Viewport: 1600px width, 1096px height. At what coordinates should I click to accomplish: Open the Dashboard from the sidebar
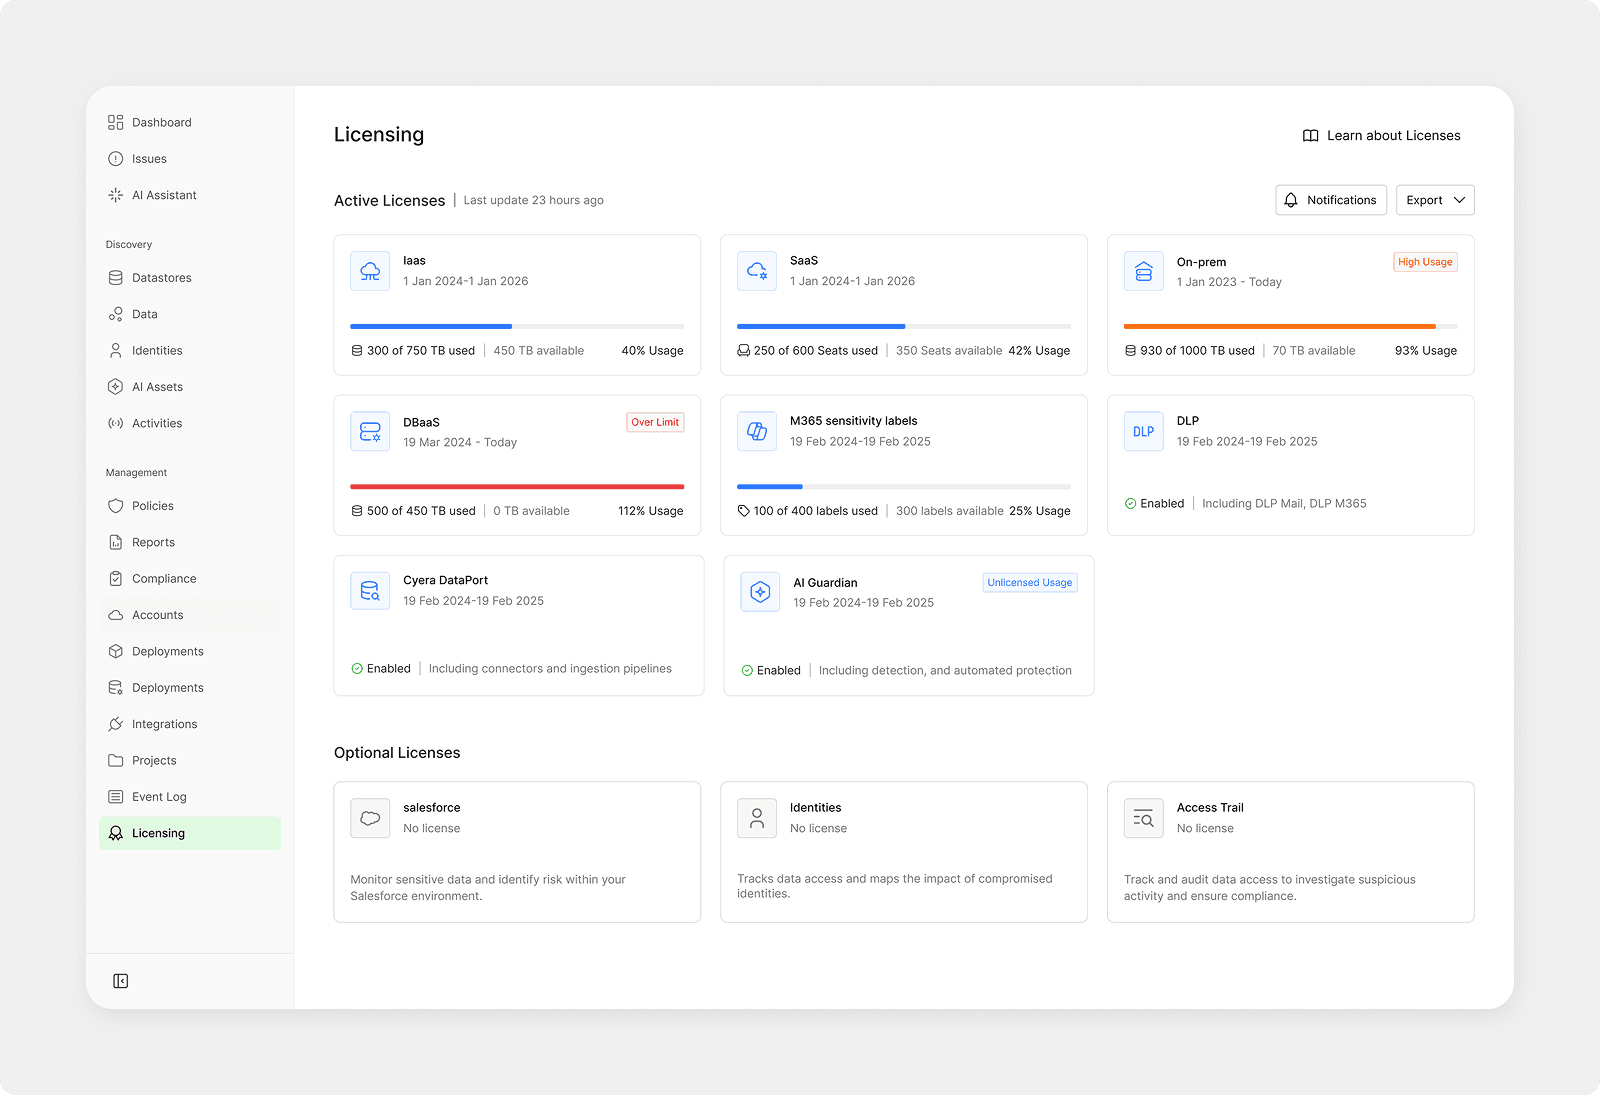(161, 122)
